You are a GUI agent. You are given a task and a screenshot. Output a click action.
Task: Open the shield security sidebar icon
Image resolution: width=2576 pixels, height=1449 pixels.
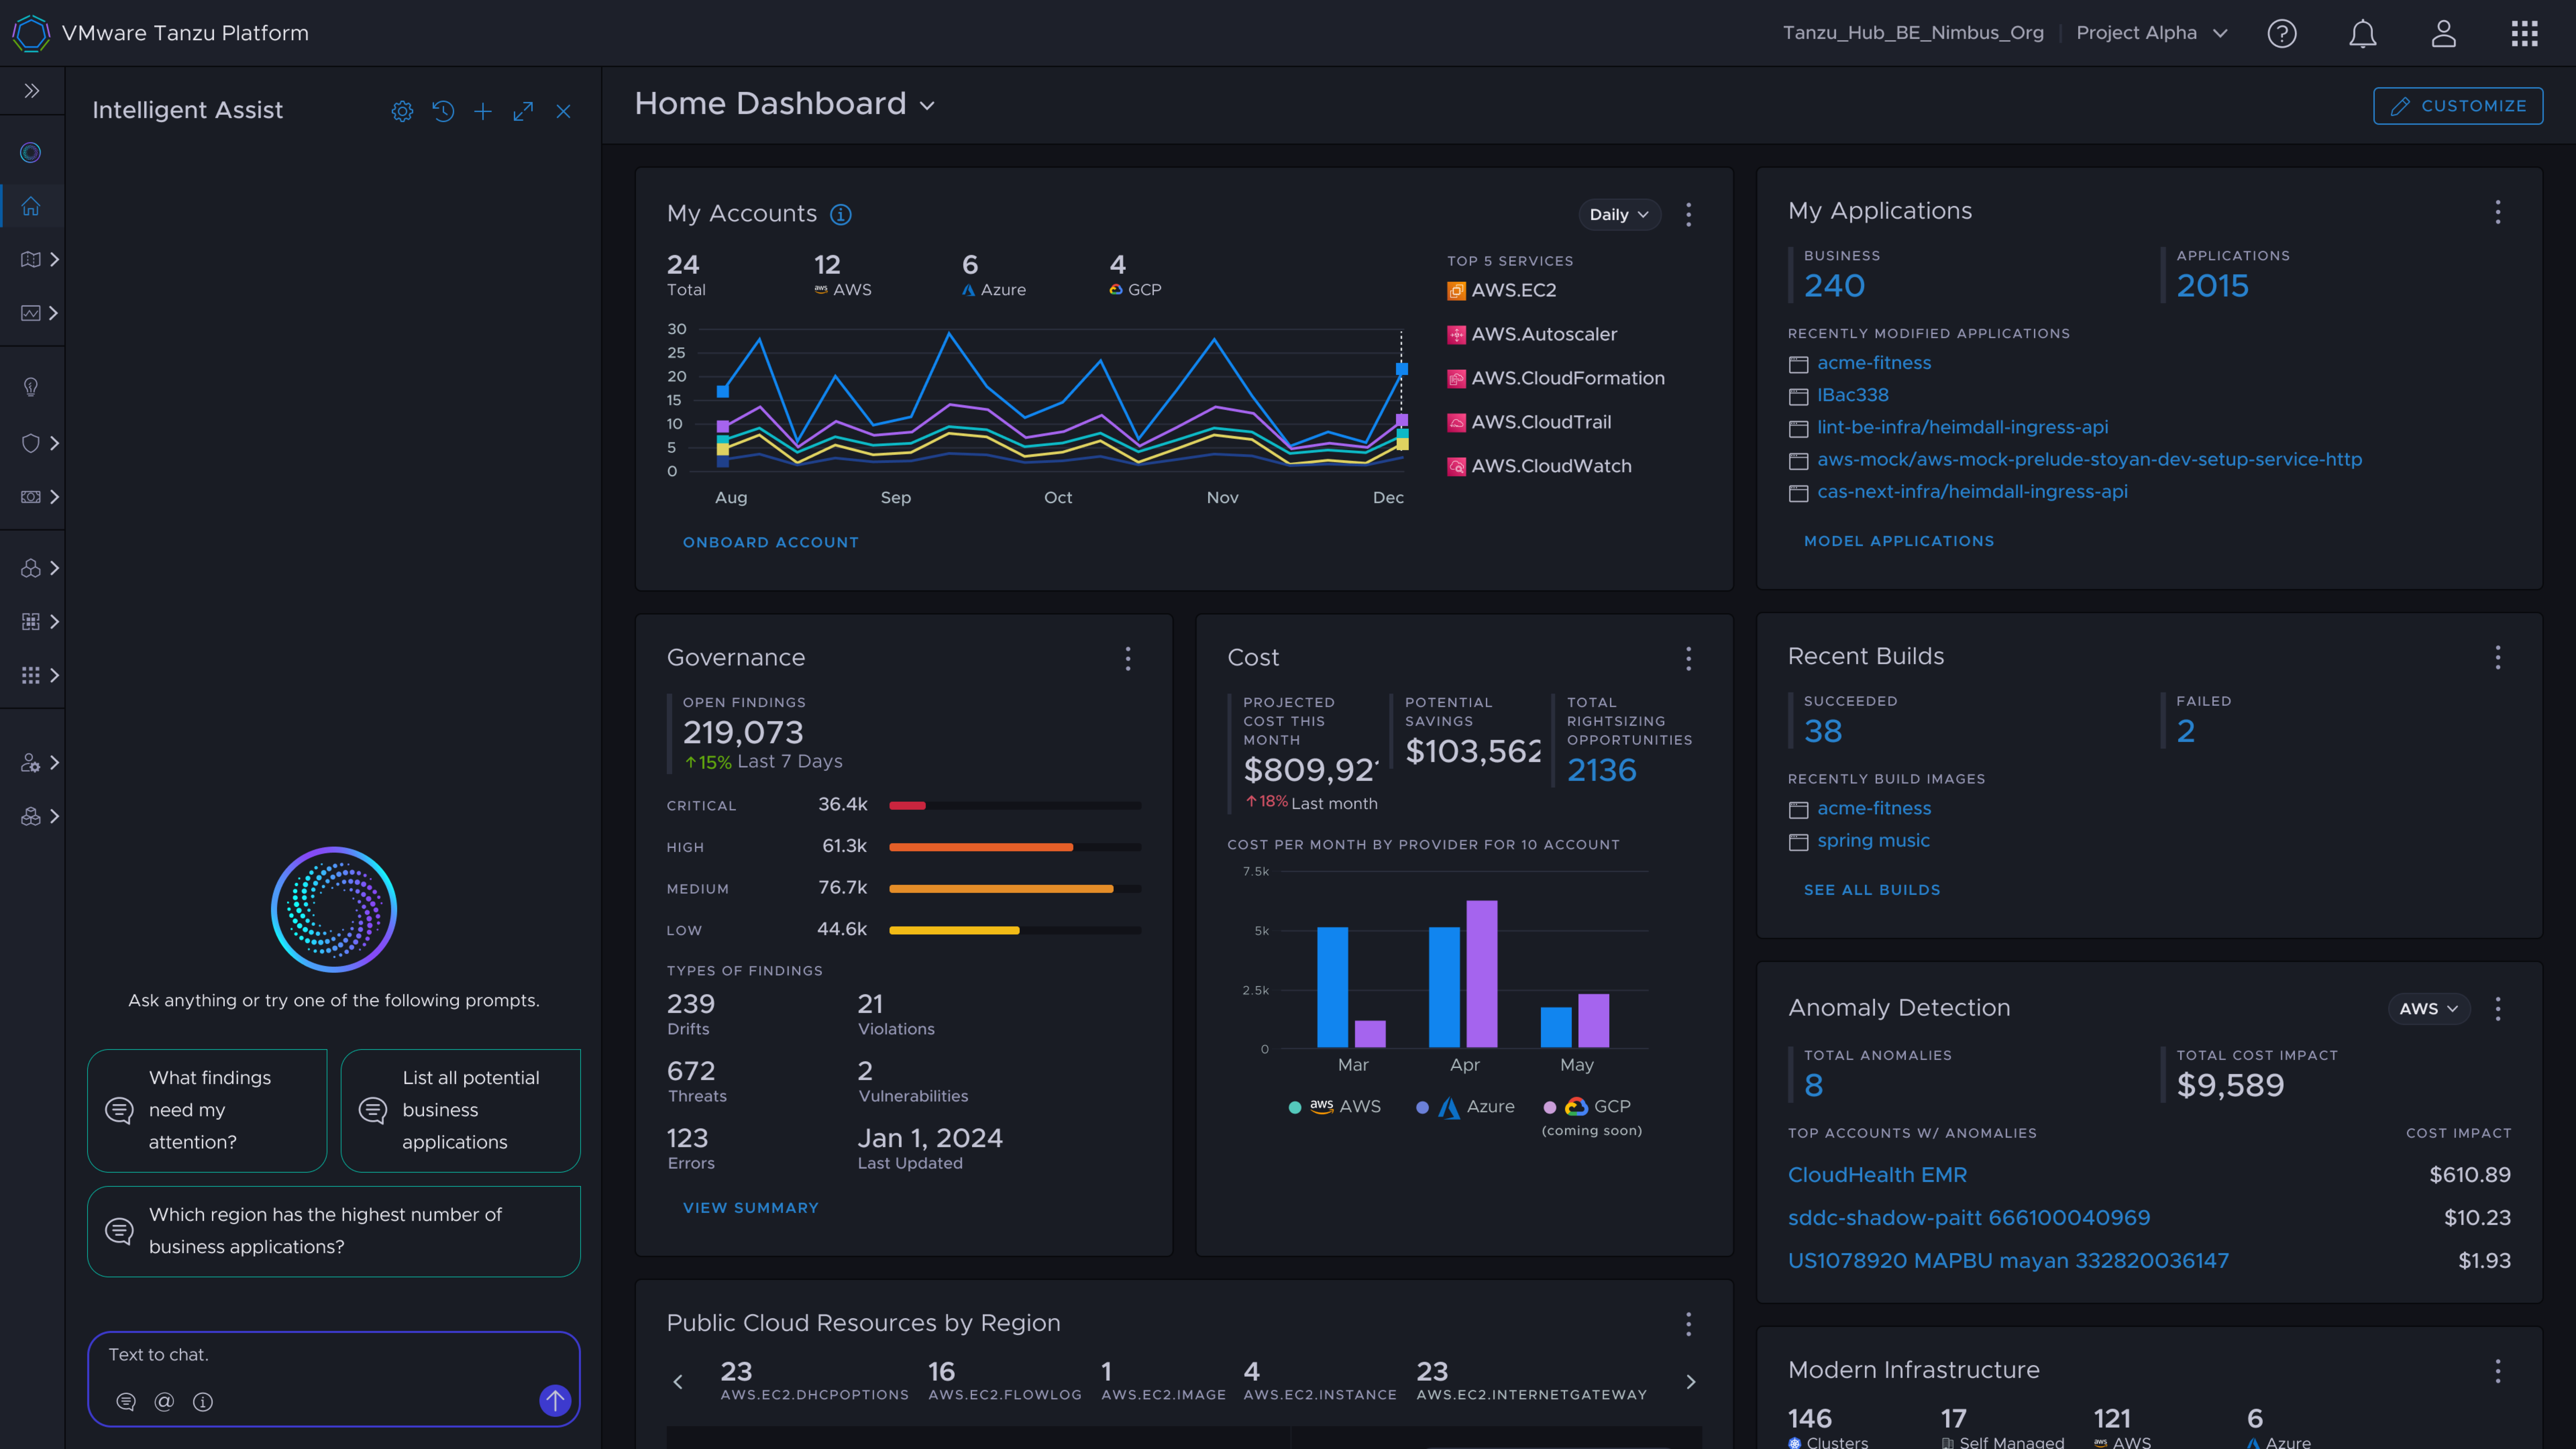pyautogui.click(x=31, y=443)
